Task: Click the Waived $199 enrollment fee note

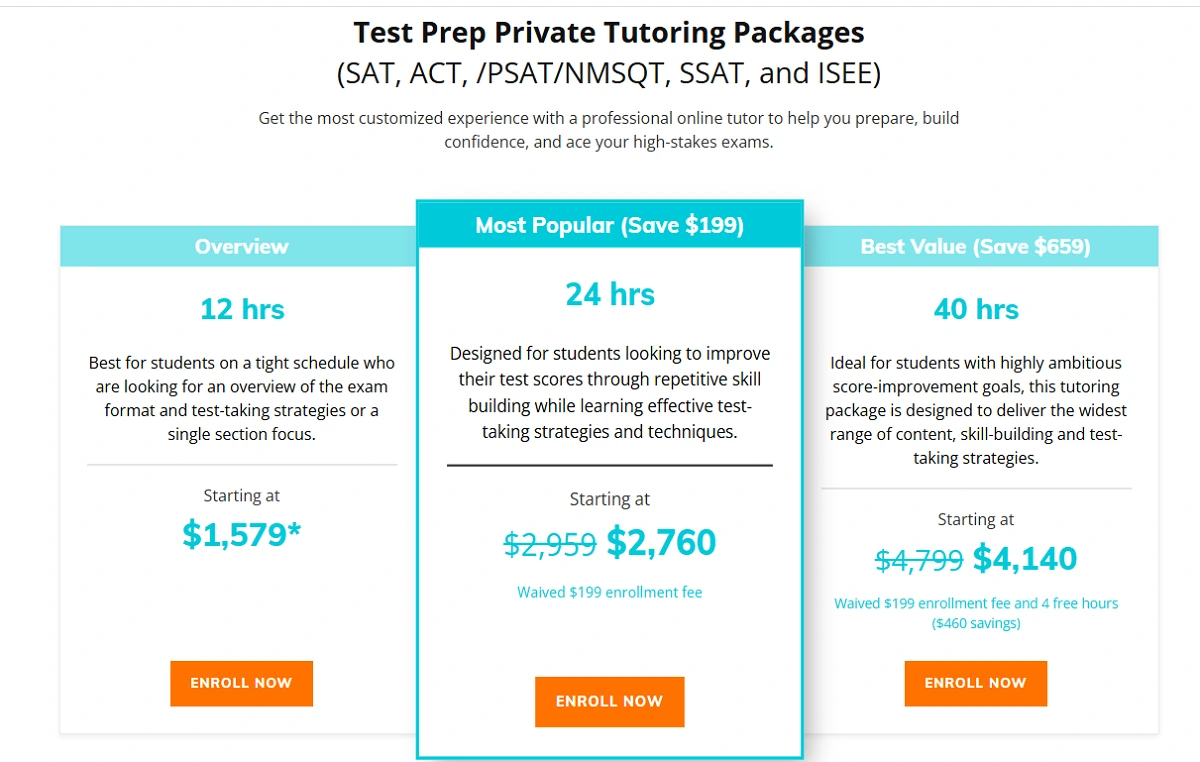Action: click(x=609, y=592)
